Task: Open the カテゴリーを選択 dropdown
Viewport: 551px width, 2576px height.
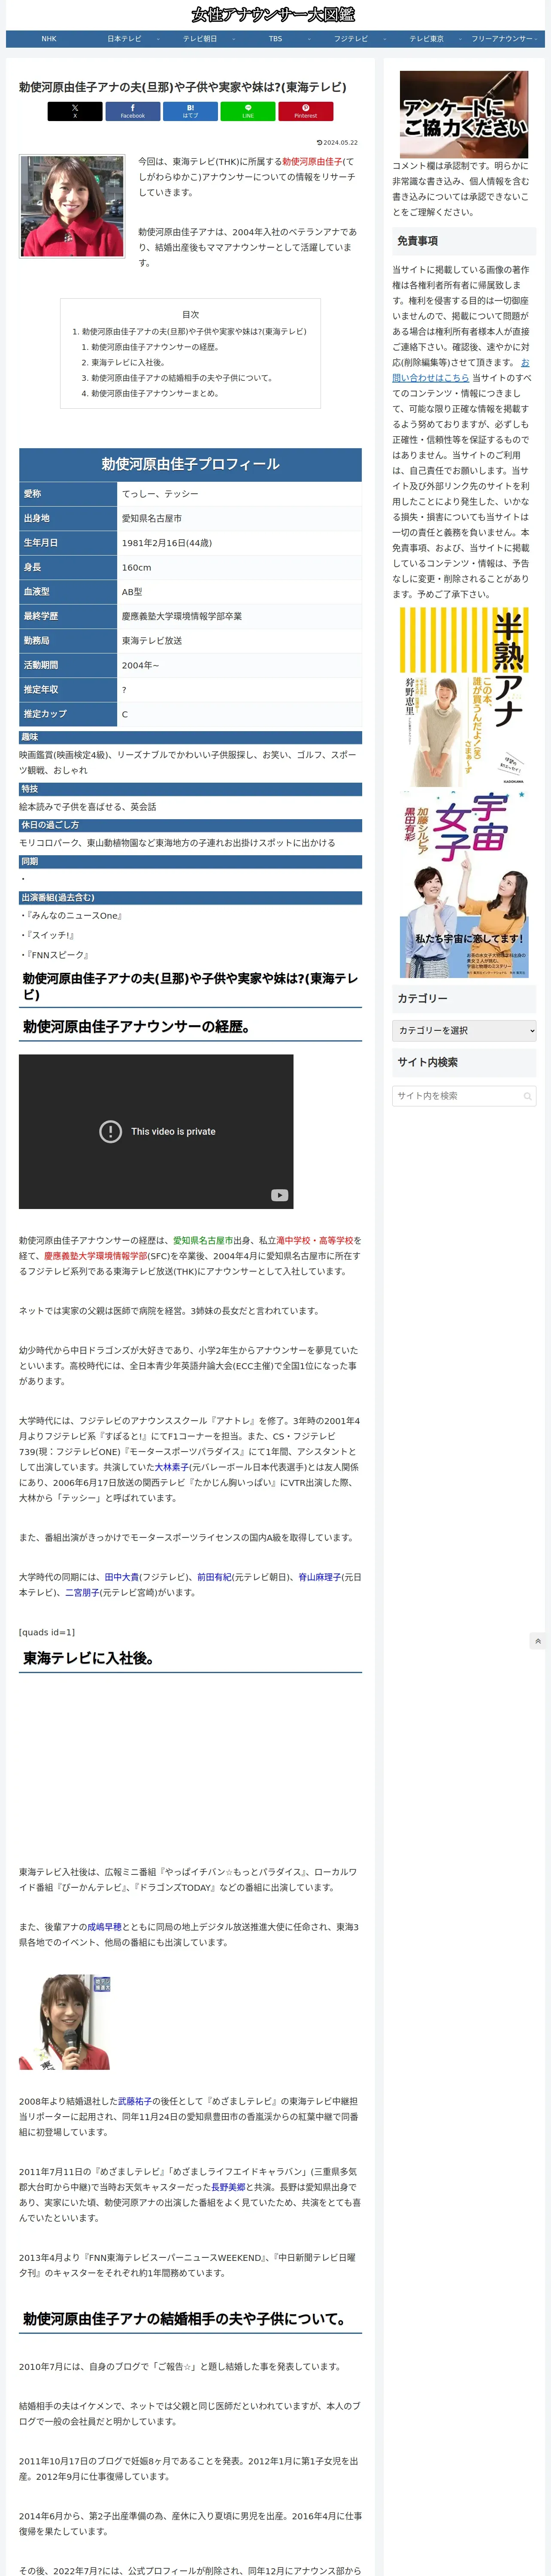Action: coord(464,1030)
